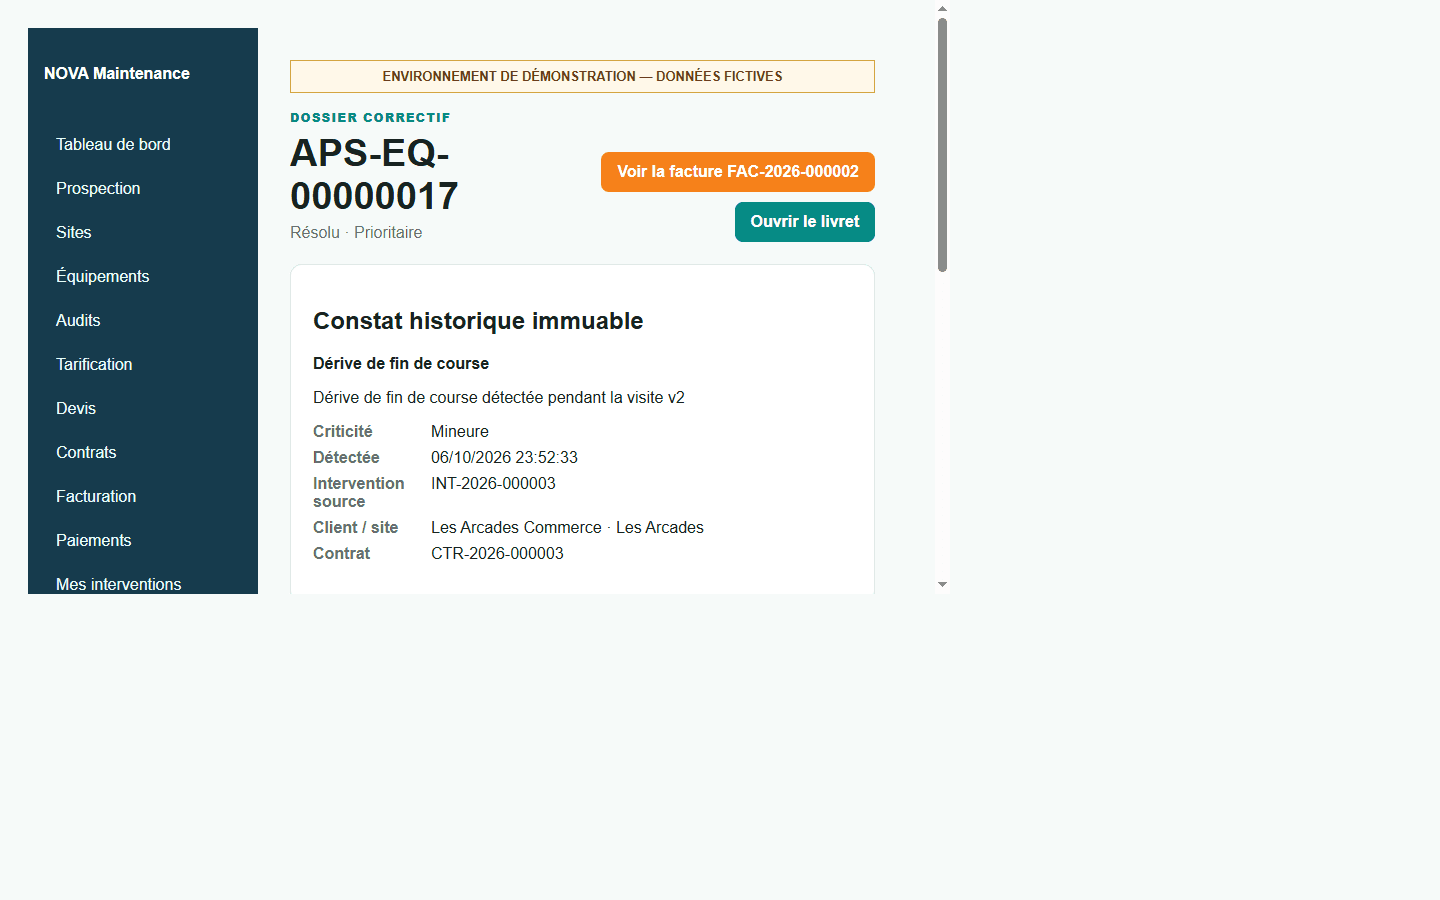Click the scrollbar down arrow
1440x900 pixels.
click(x=942, y=584)
